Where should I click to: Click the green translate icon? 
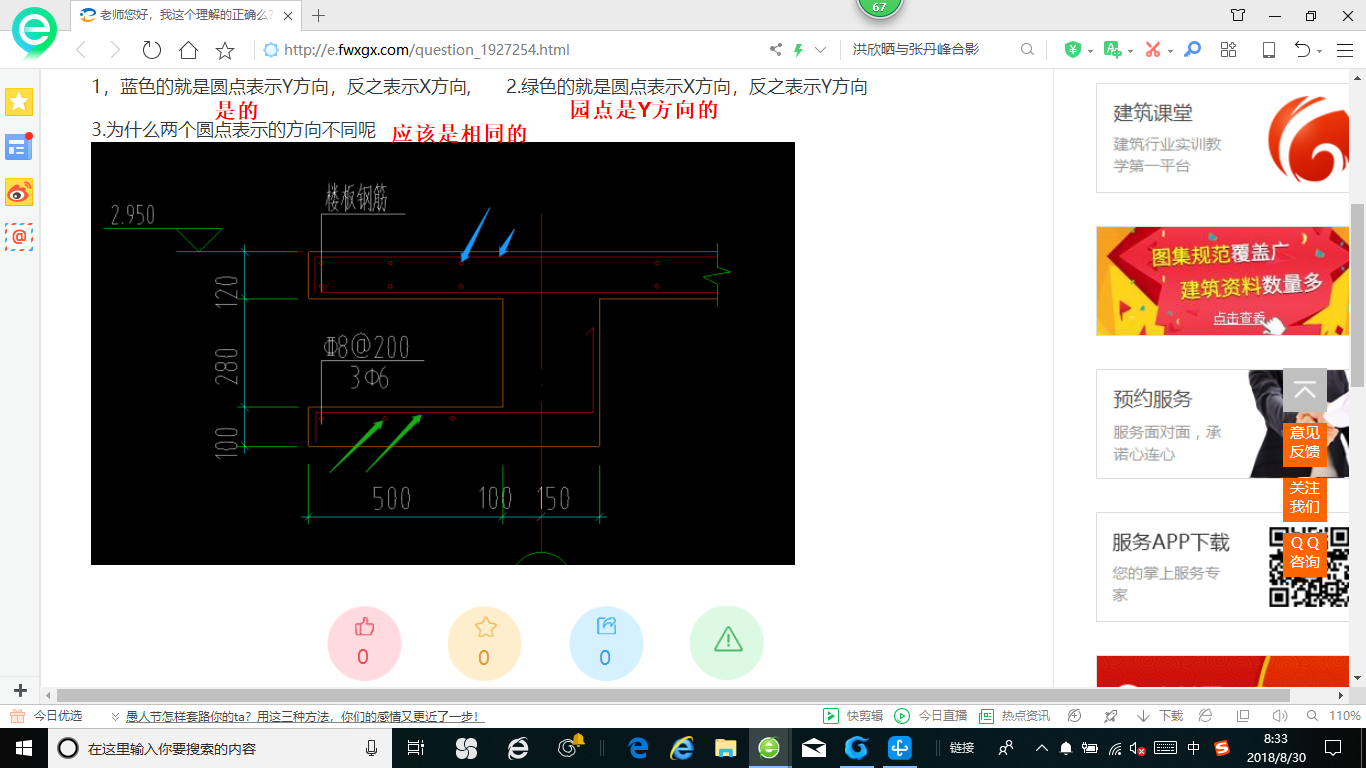[x=1112, y=50]
